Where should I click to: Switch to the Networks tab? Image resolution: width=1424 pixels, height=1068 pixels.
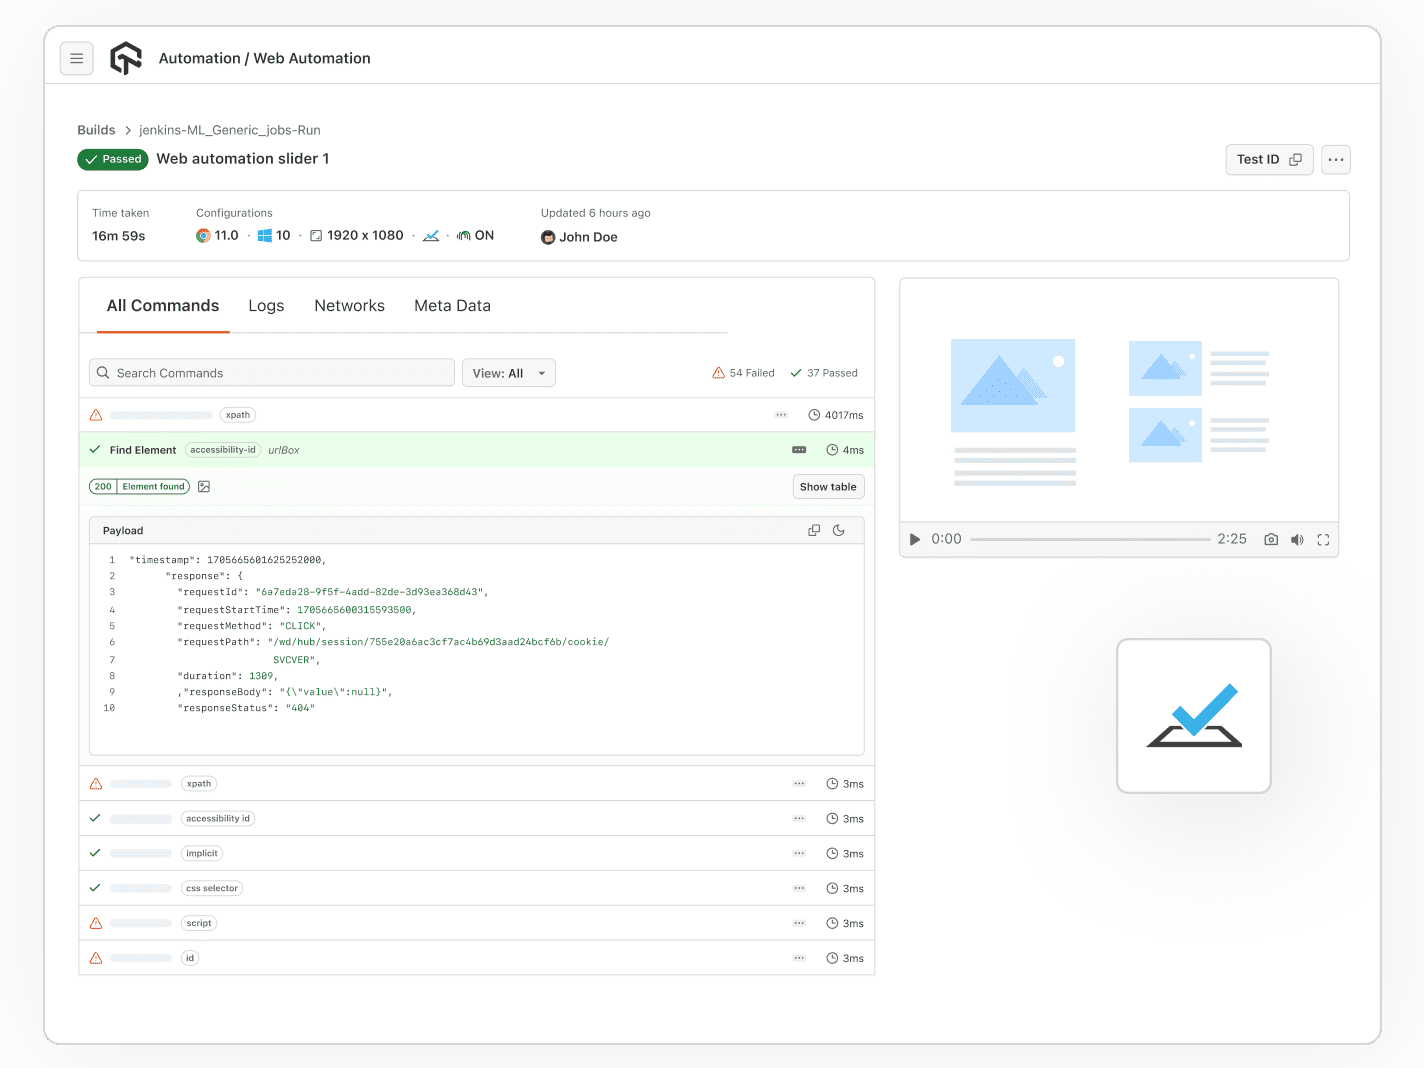pyautogui.click(x=349, y=306)
